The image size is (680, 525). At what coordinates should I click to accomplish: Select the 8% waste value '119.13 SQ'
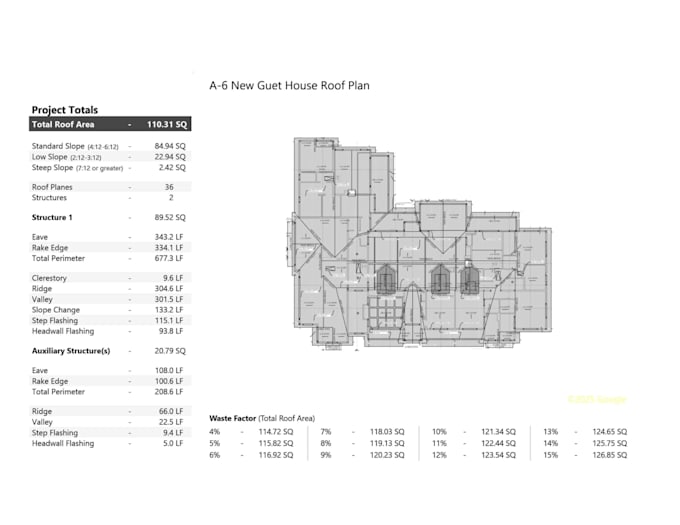[387, 443]
